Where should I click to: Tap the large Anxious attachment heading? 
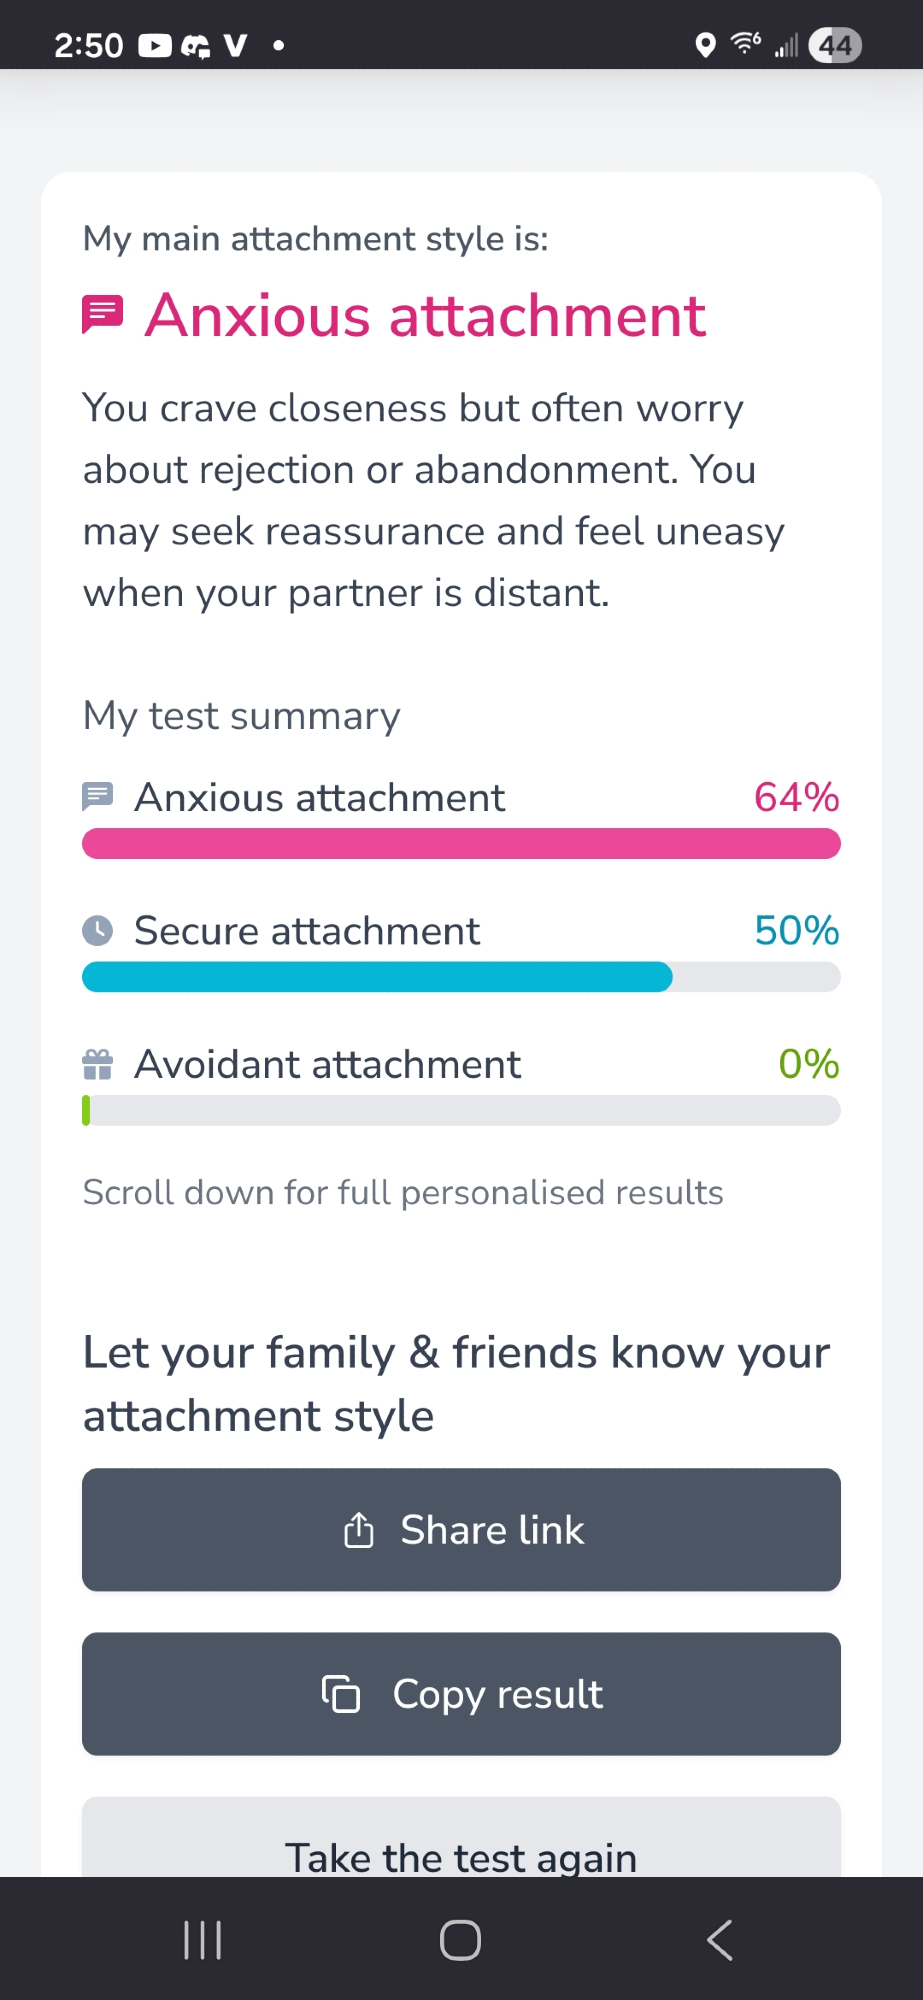click(x=425, y=316)
